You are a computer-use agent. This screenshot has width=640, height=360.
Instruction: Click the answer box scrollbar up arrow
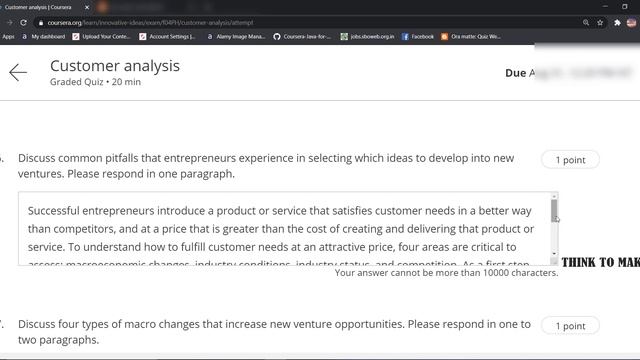coord(554,196)
